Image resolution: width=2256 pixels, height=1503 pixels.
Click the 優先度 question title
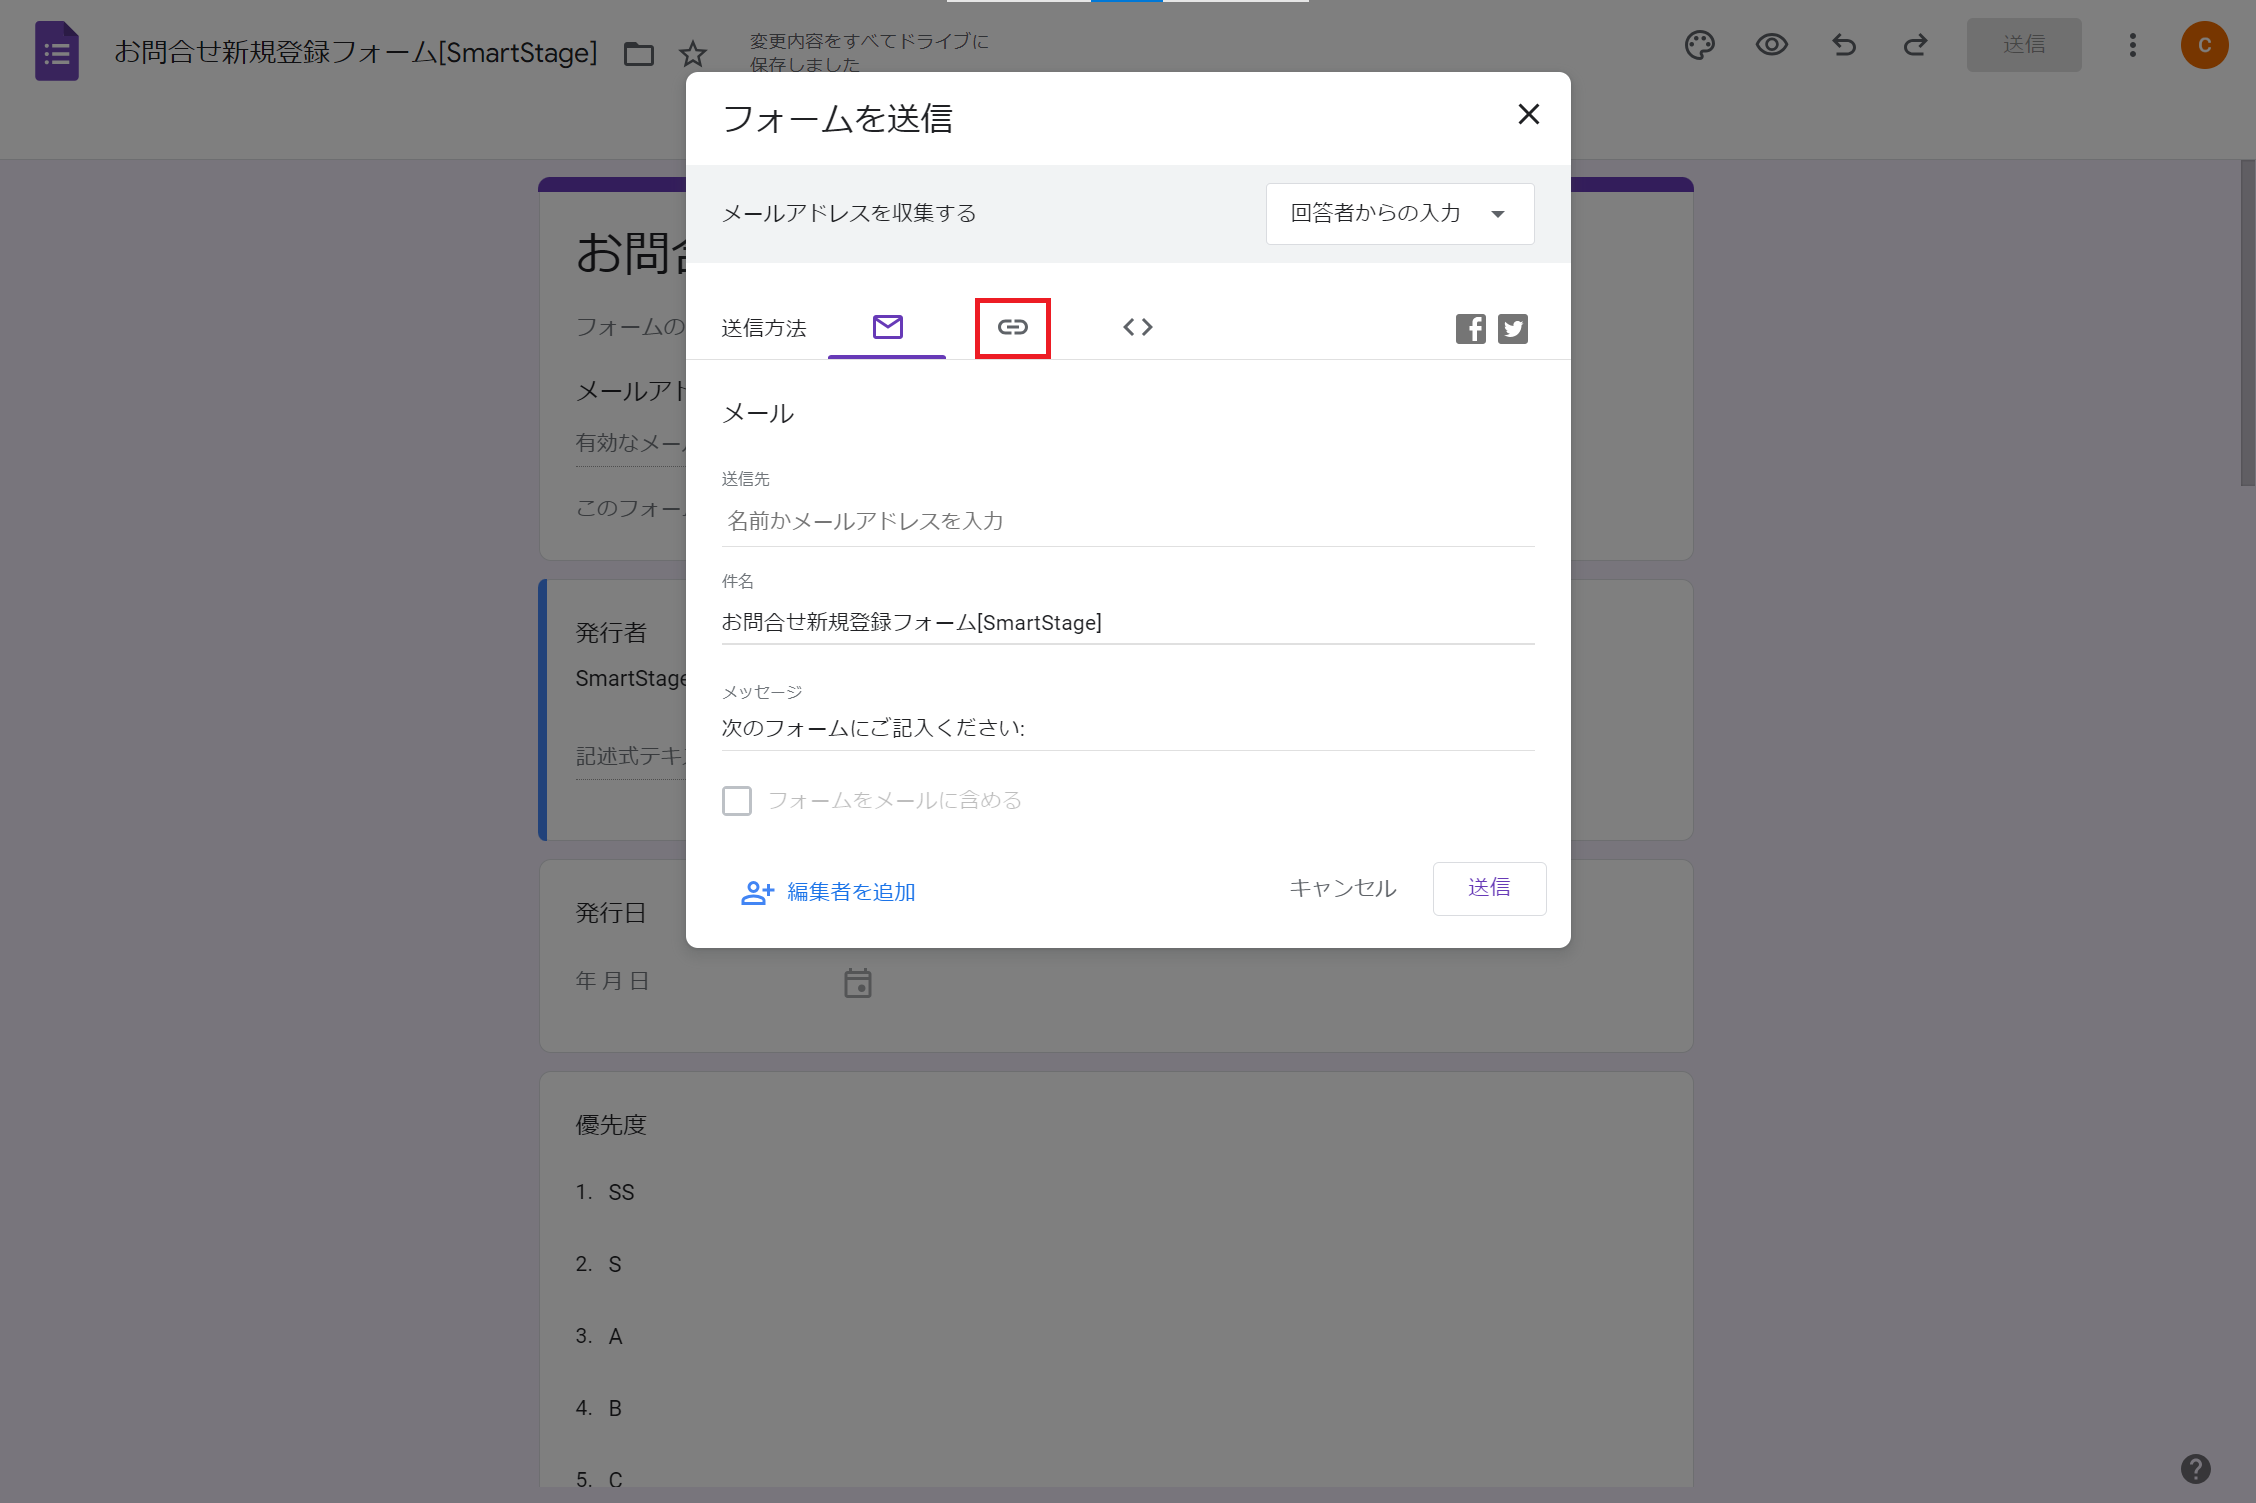click(611, 1125)
